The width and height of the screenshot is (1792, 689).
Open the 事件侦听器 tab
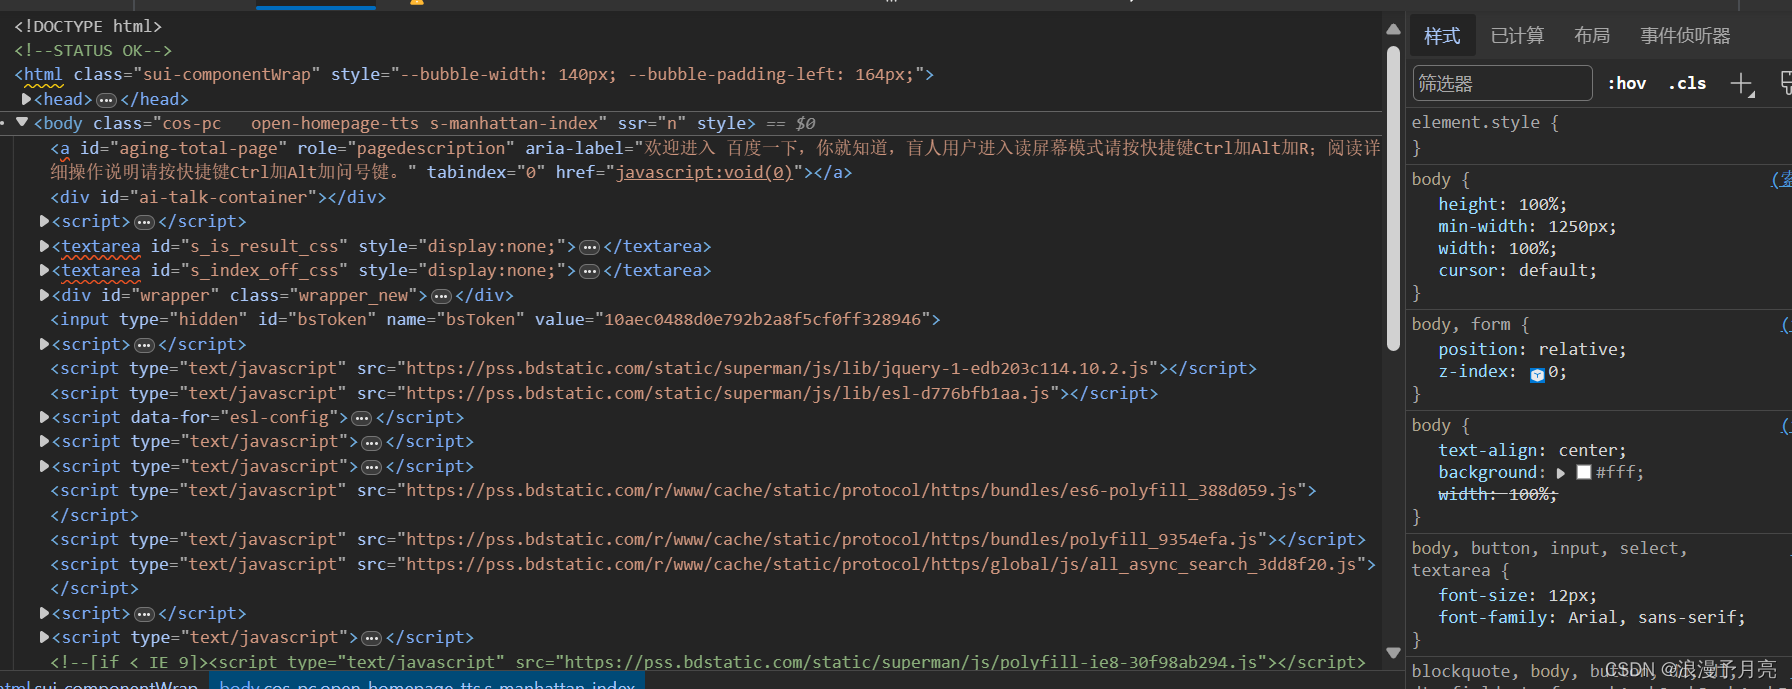point(1685,36)
